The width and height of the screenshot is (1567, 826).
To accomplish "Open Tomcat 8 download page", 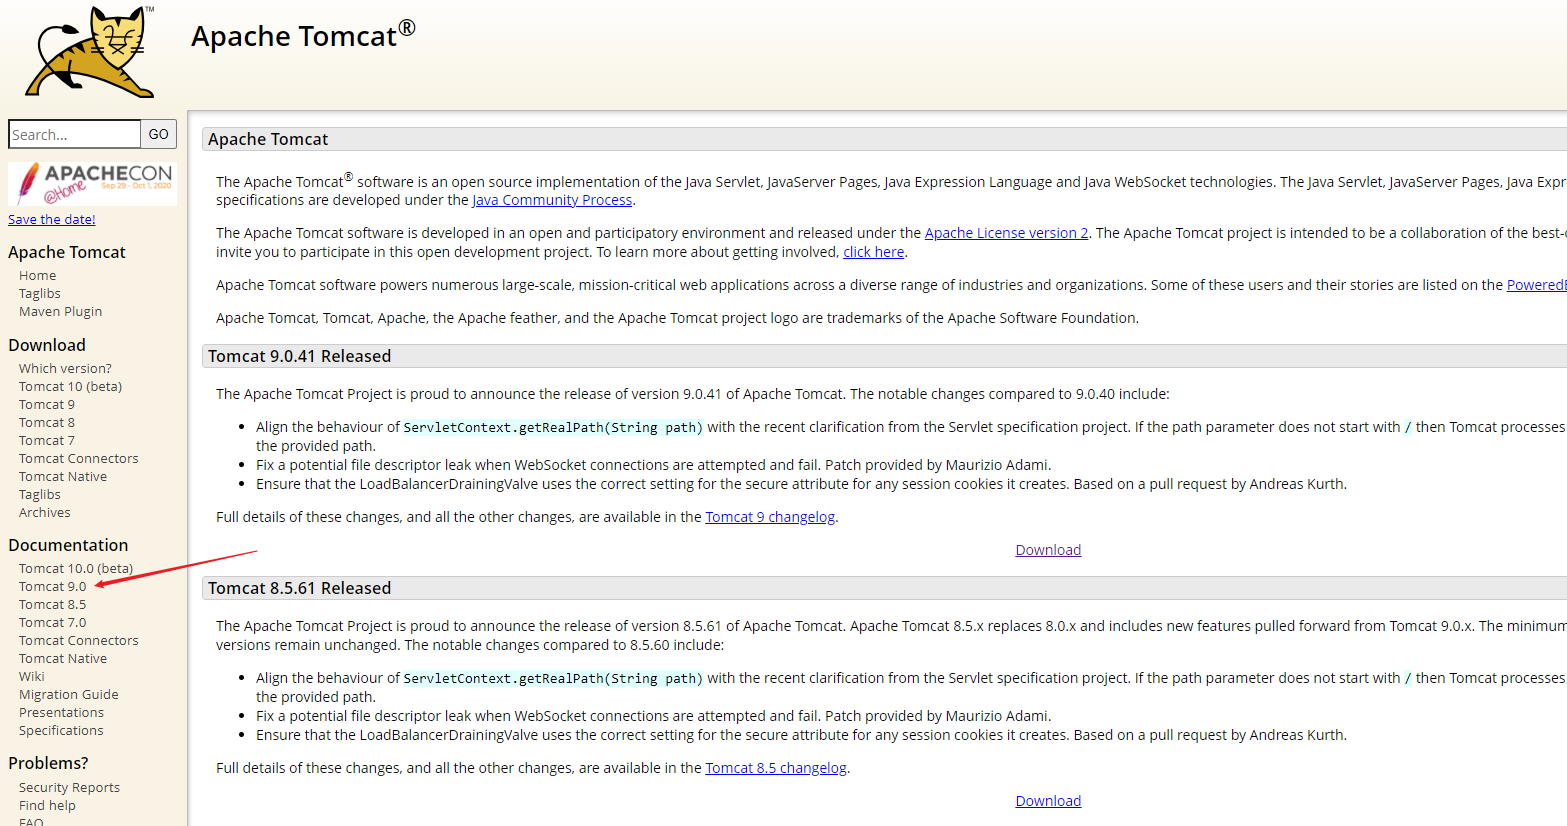I will (x=47, y=422).
